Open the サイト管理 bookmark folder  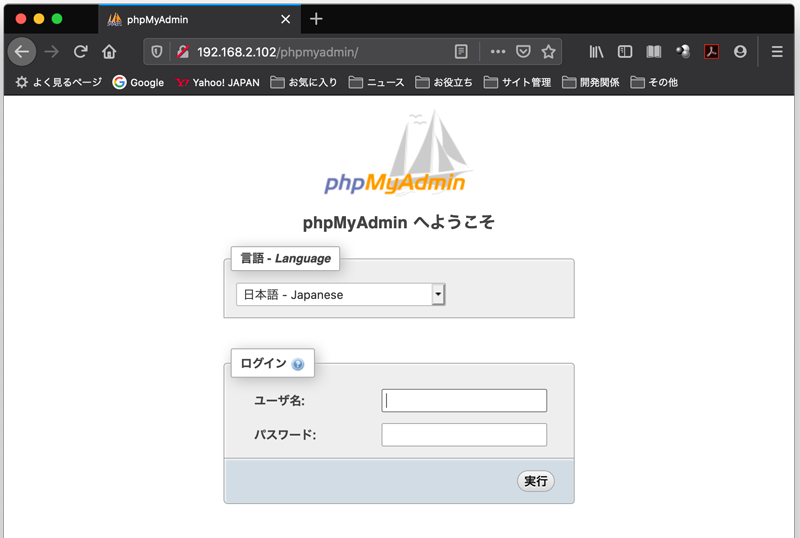517,82
